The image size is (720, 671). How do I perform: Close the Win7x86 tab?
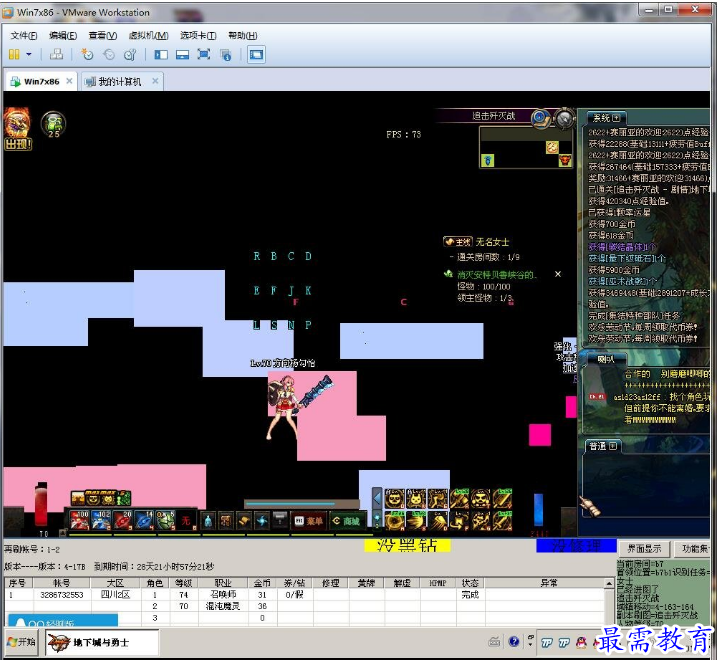pyautogui.click(x=69, y=81)
